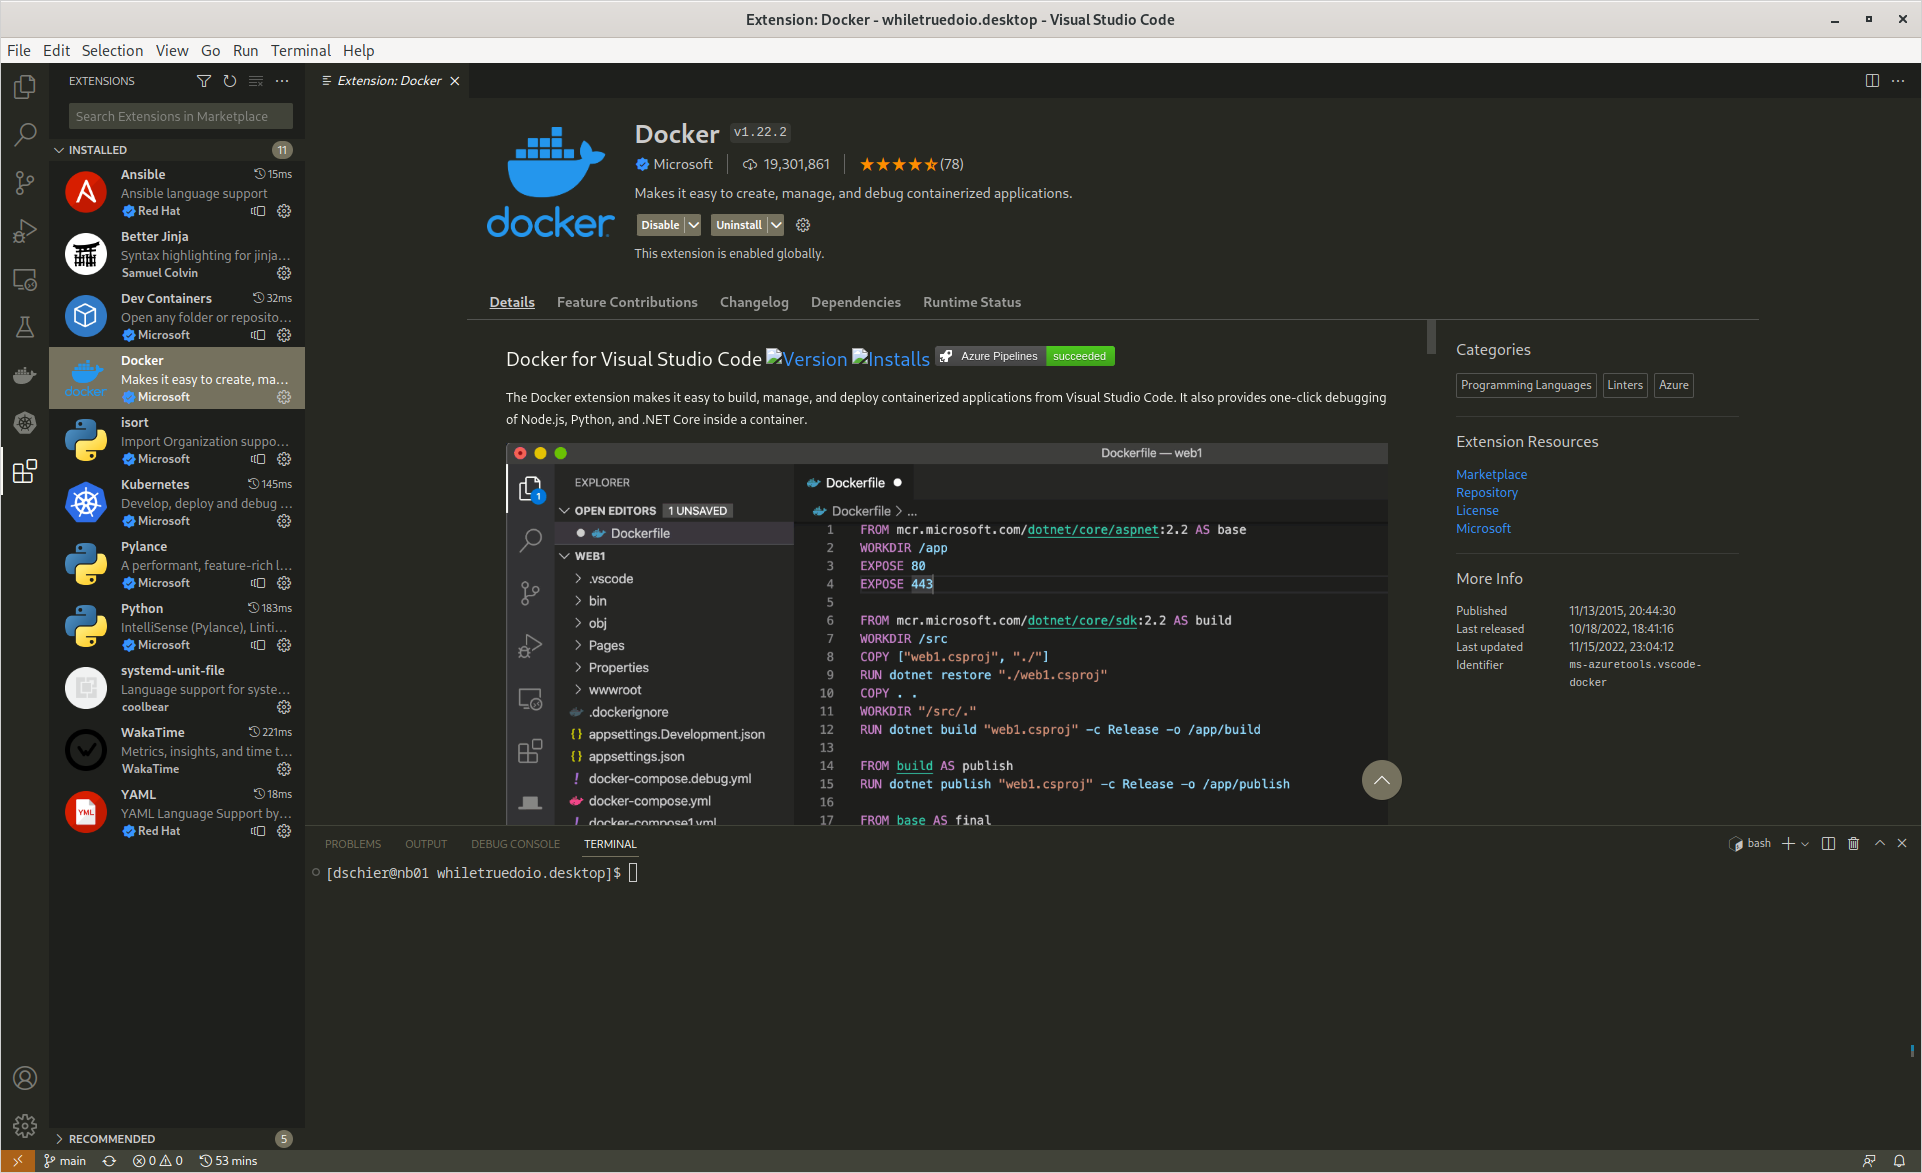Open manage gear for WakaTime extension

click(284, 769)
